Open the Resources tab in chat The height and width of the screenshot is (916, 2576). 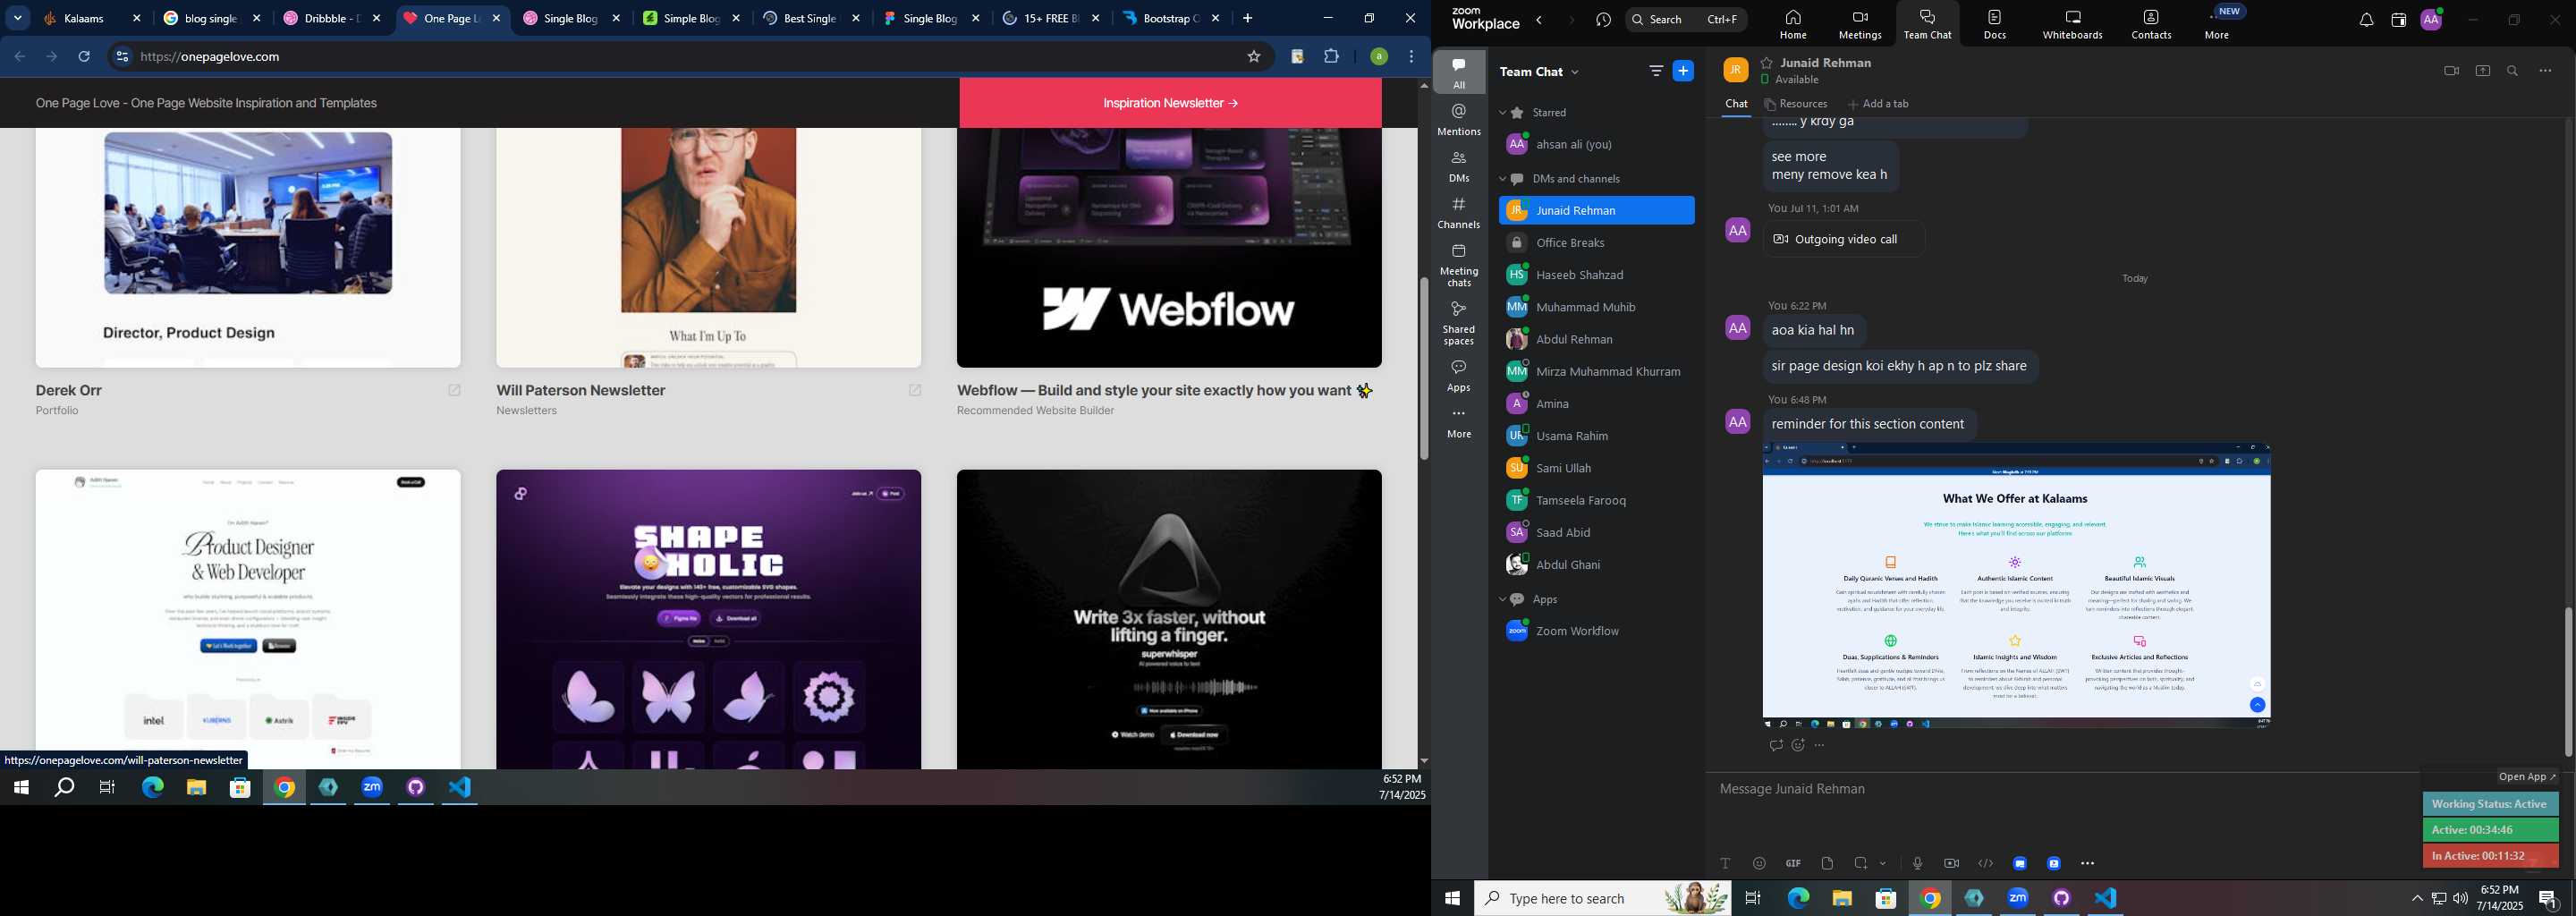click(x=1796, y=104)
